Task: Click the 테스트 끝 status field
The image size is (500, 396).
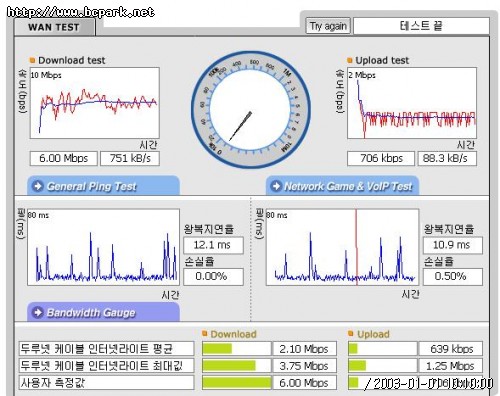Action: point(421,26)
